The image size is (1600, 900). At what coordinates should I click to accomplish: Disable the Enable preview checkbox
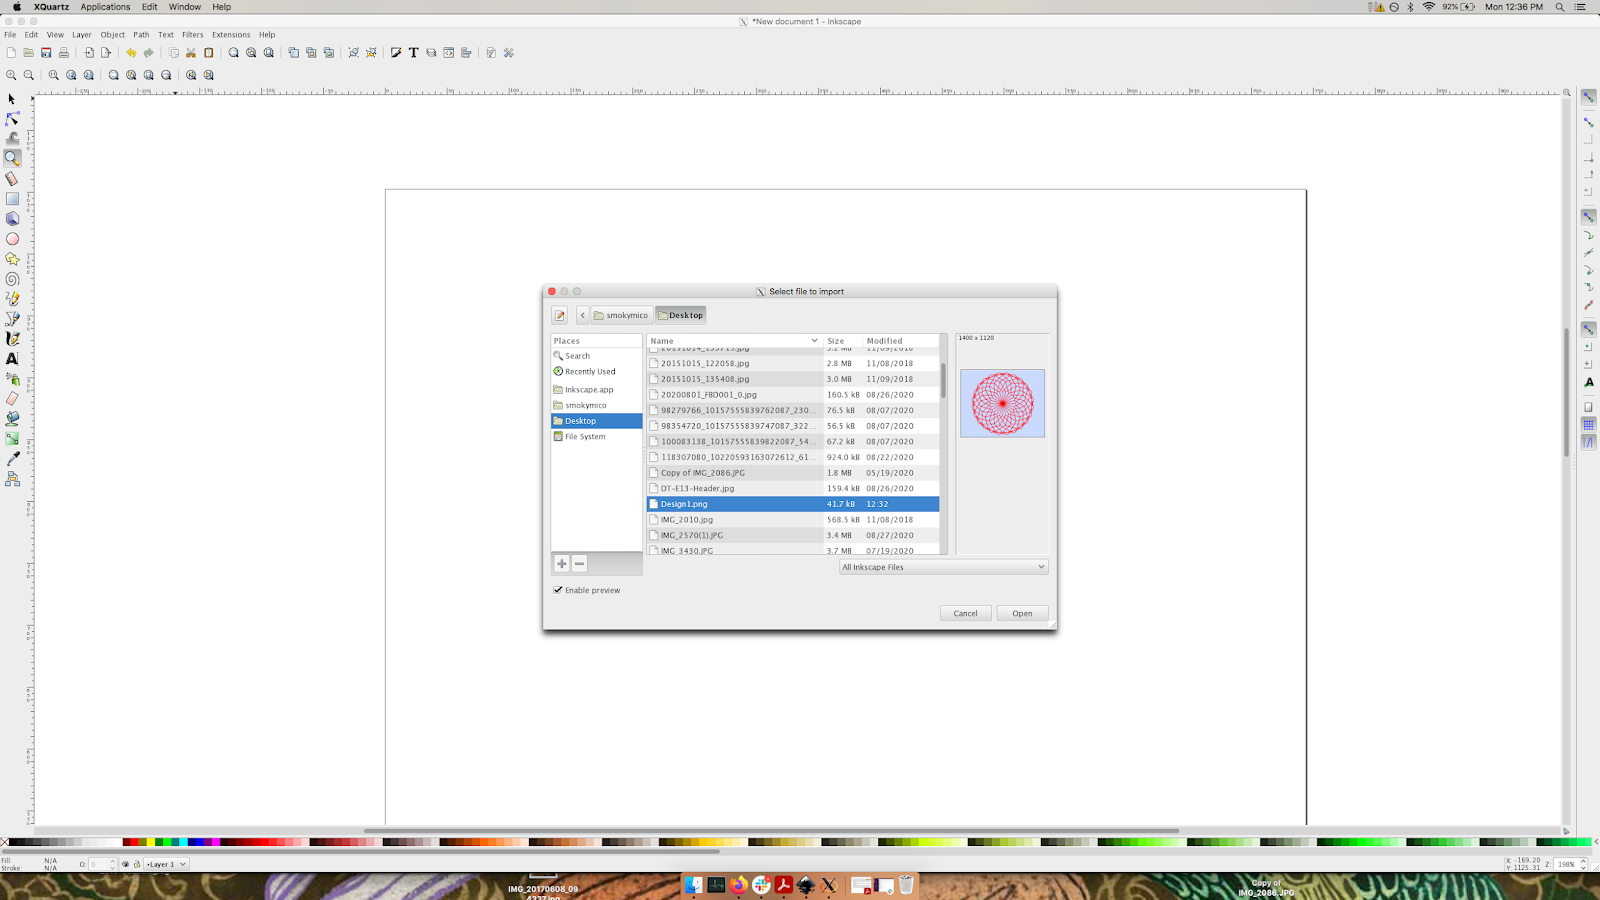557,590
